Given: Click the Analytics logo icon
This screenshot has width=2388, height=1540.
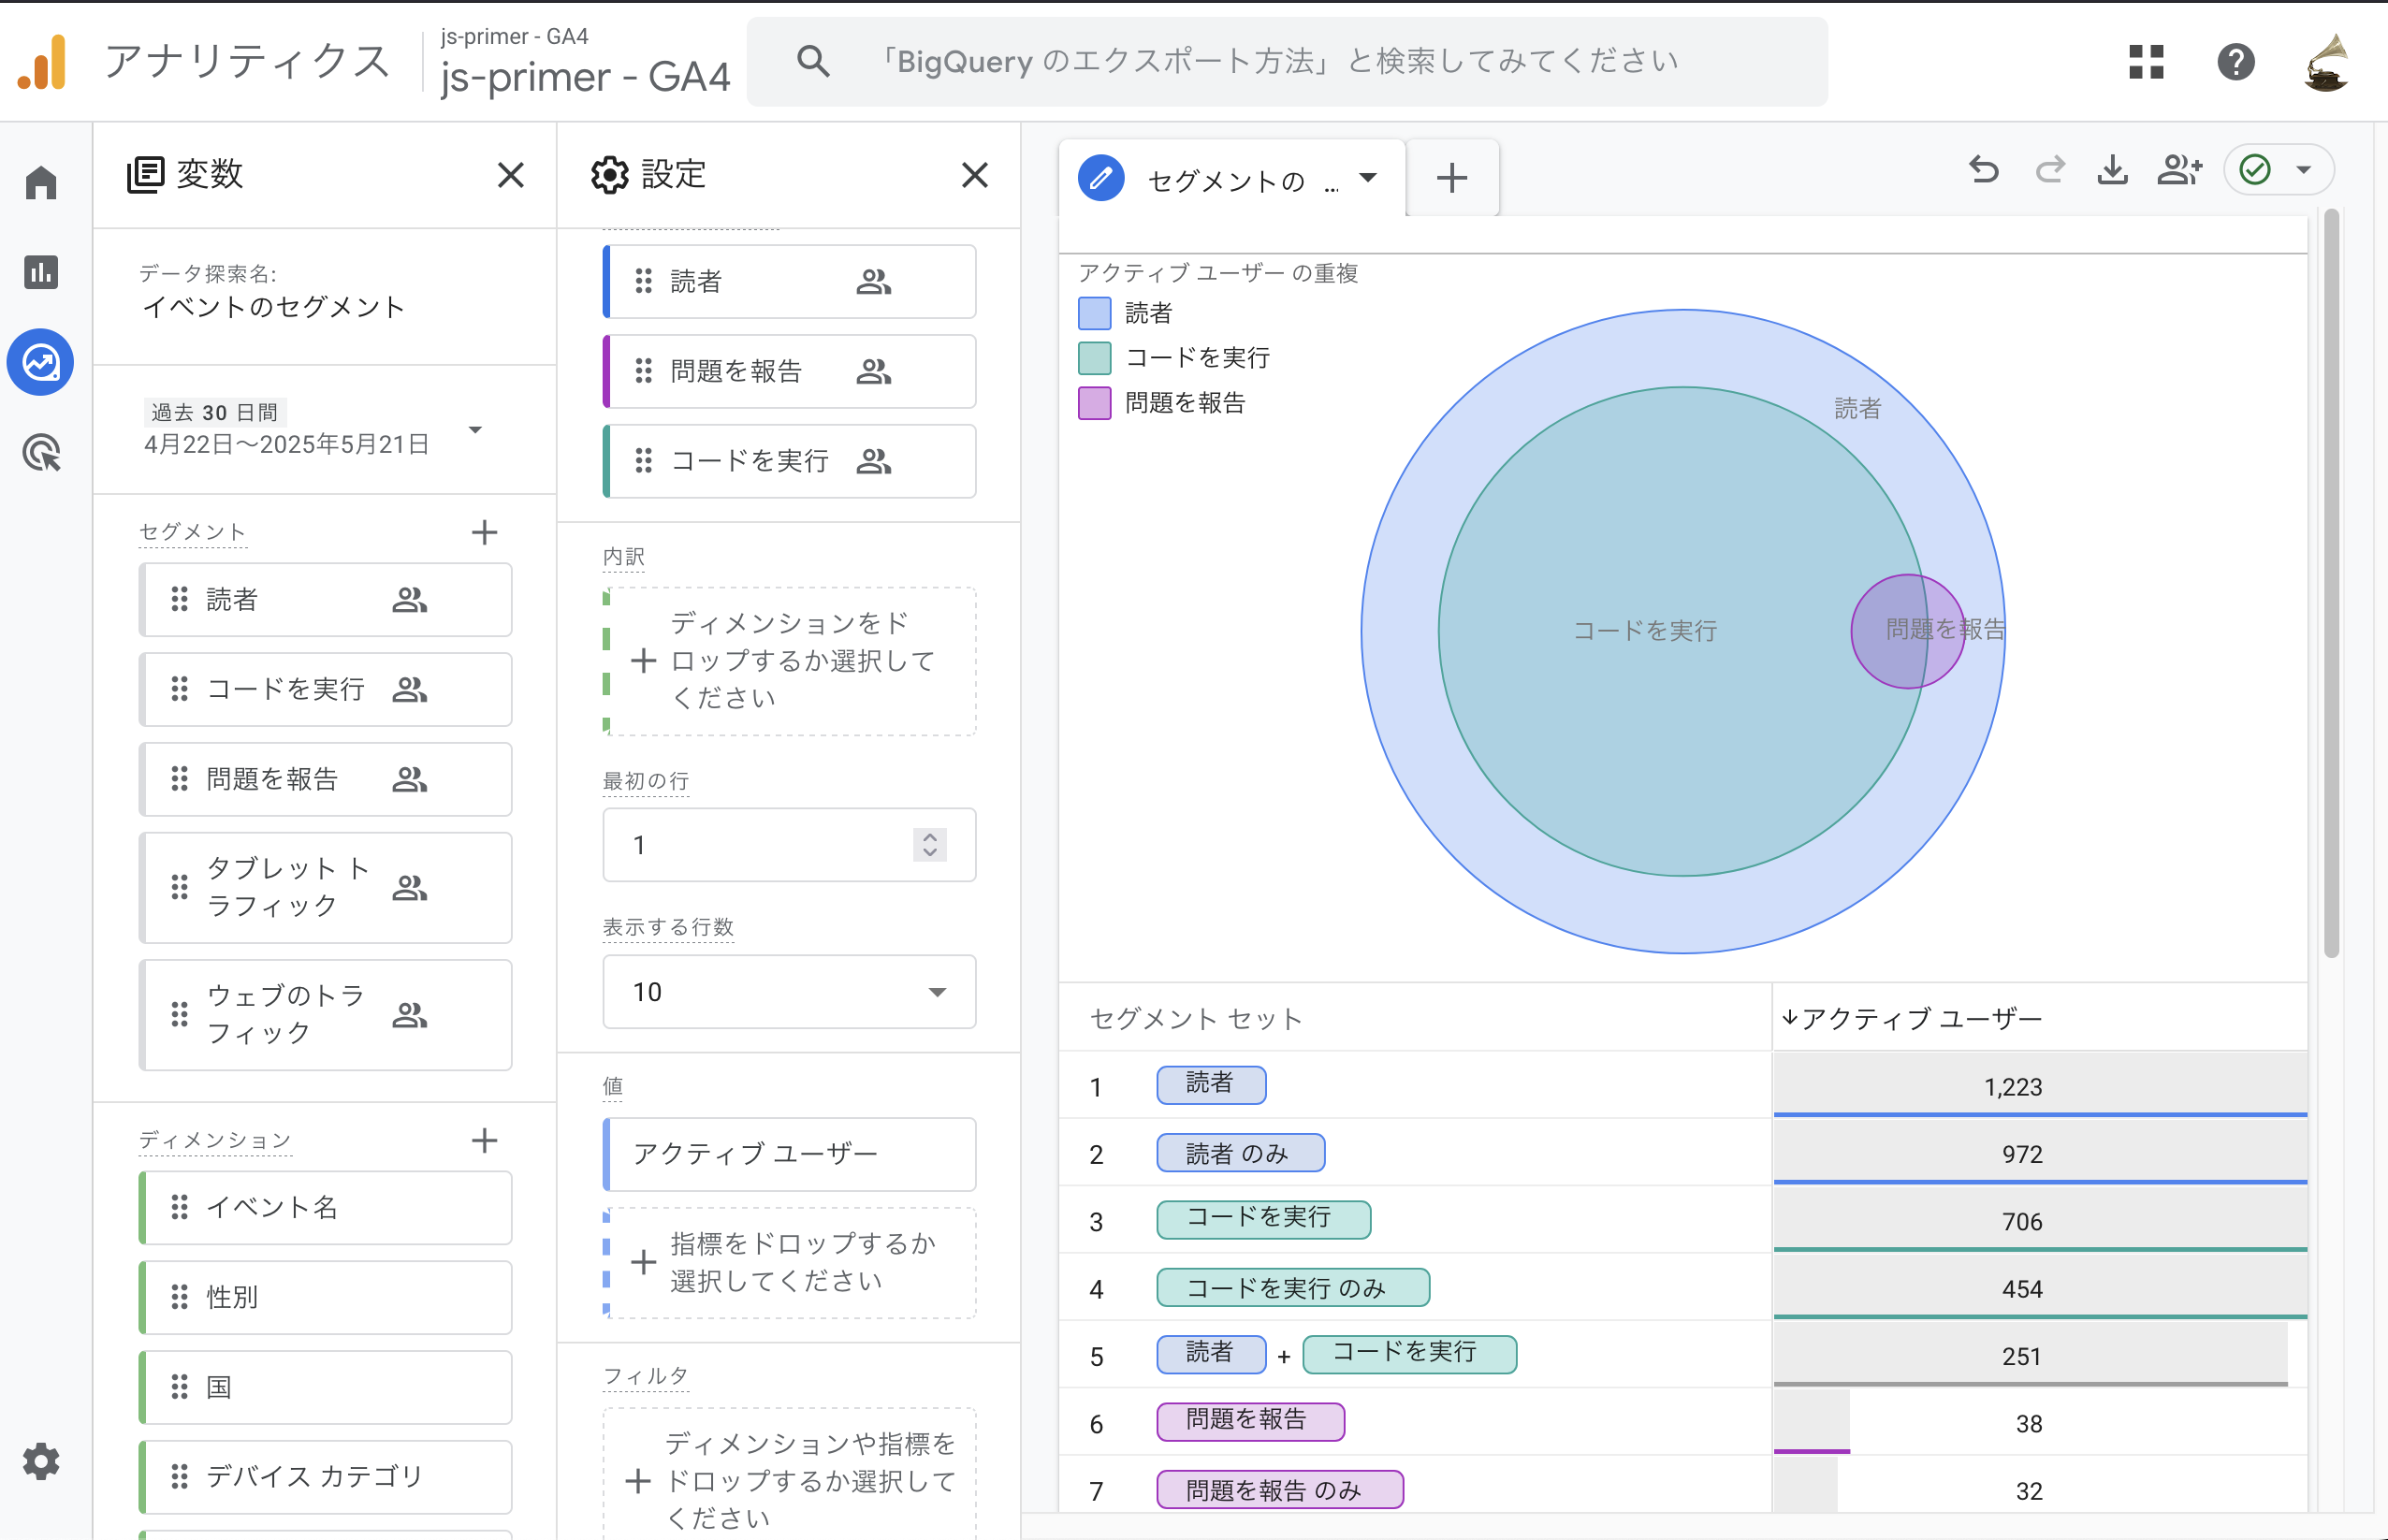Looking at the screenshot, I should 42,62.
